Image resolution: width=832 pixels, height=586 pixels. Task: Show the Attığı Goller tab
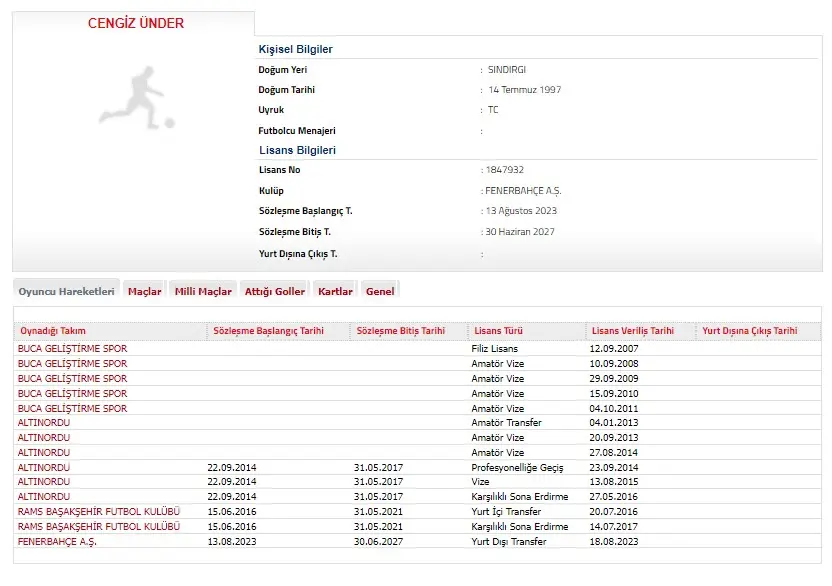pos(274,292)
